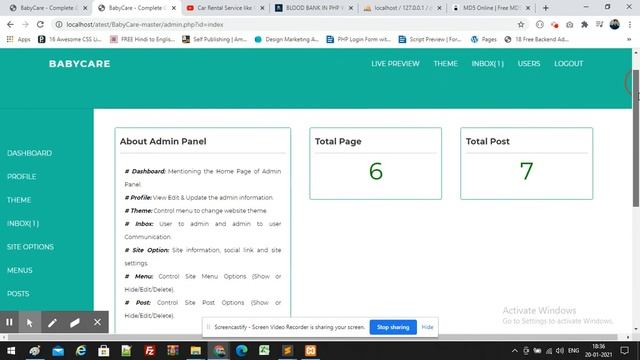Click the address bar URL field
Screen dimensions: 640x360
tap(286, 24)
